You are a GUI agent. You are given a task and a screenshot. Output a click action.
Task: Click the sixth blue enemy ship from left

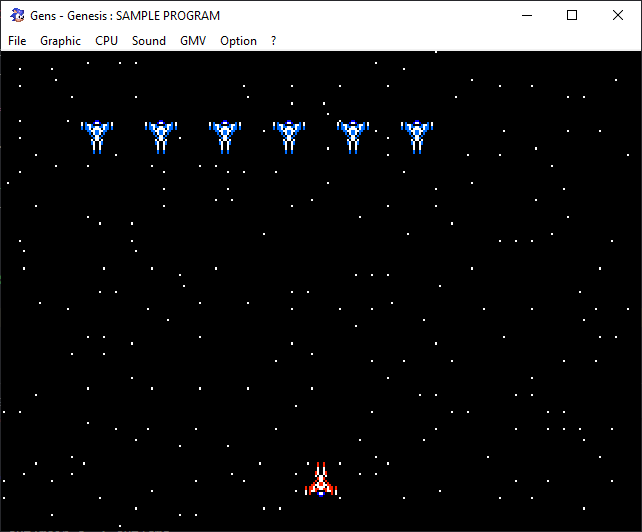pyautogui.click(x=417, y=137)
